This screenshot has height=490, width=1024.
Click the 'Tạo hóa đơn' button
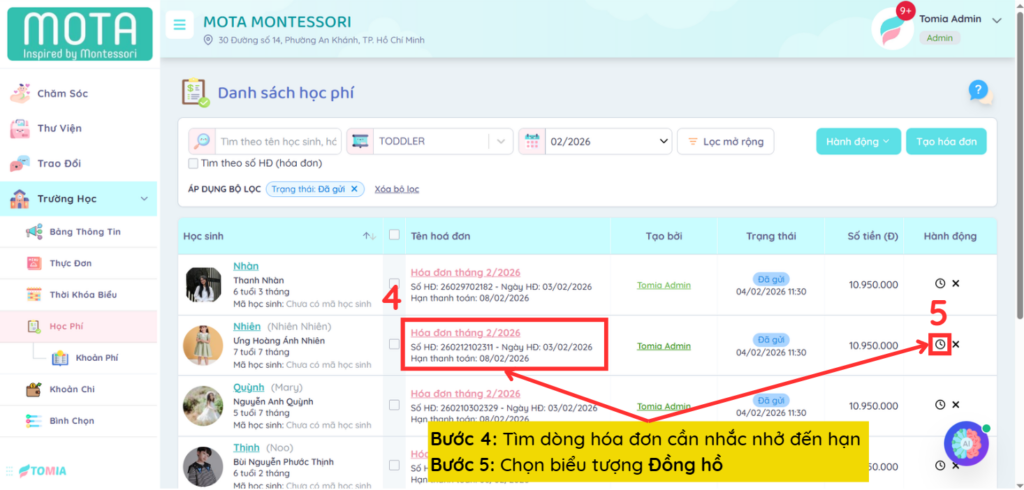(x=946, y=142)
